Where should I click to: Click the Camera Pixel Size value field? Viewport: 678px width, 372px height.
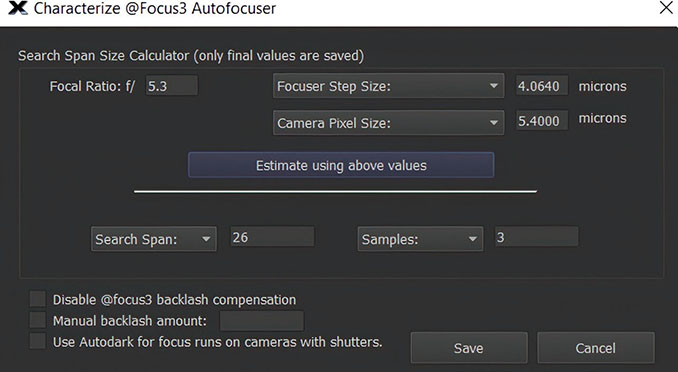542,120
